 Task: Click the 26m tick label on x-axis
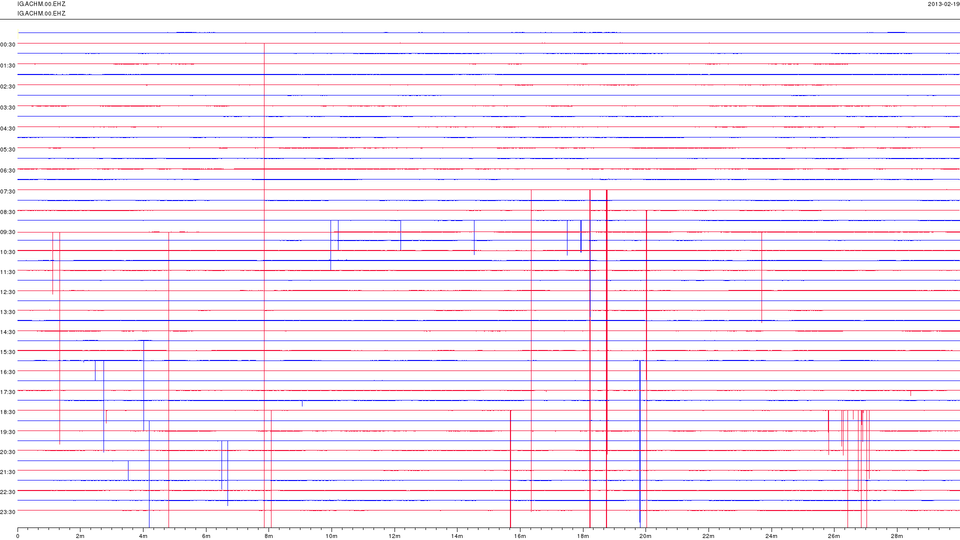(x=834, y=536)
